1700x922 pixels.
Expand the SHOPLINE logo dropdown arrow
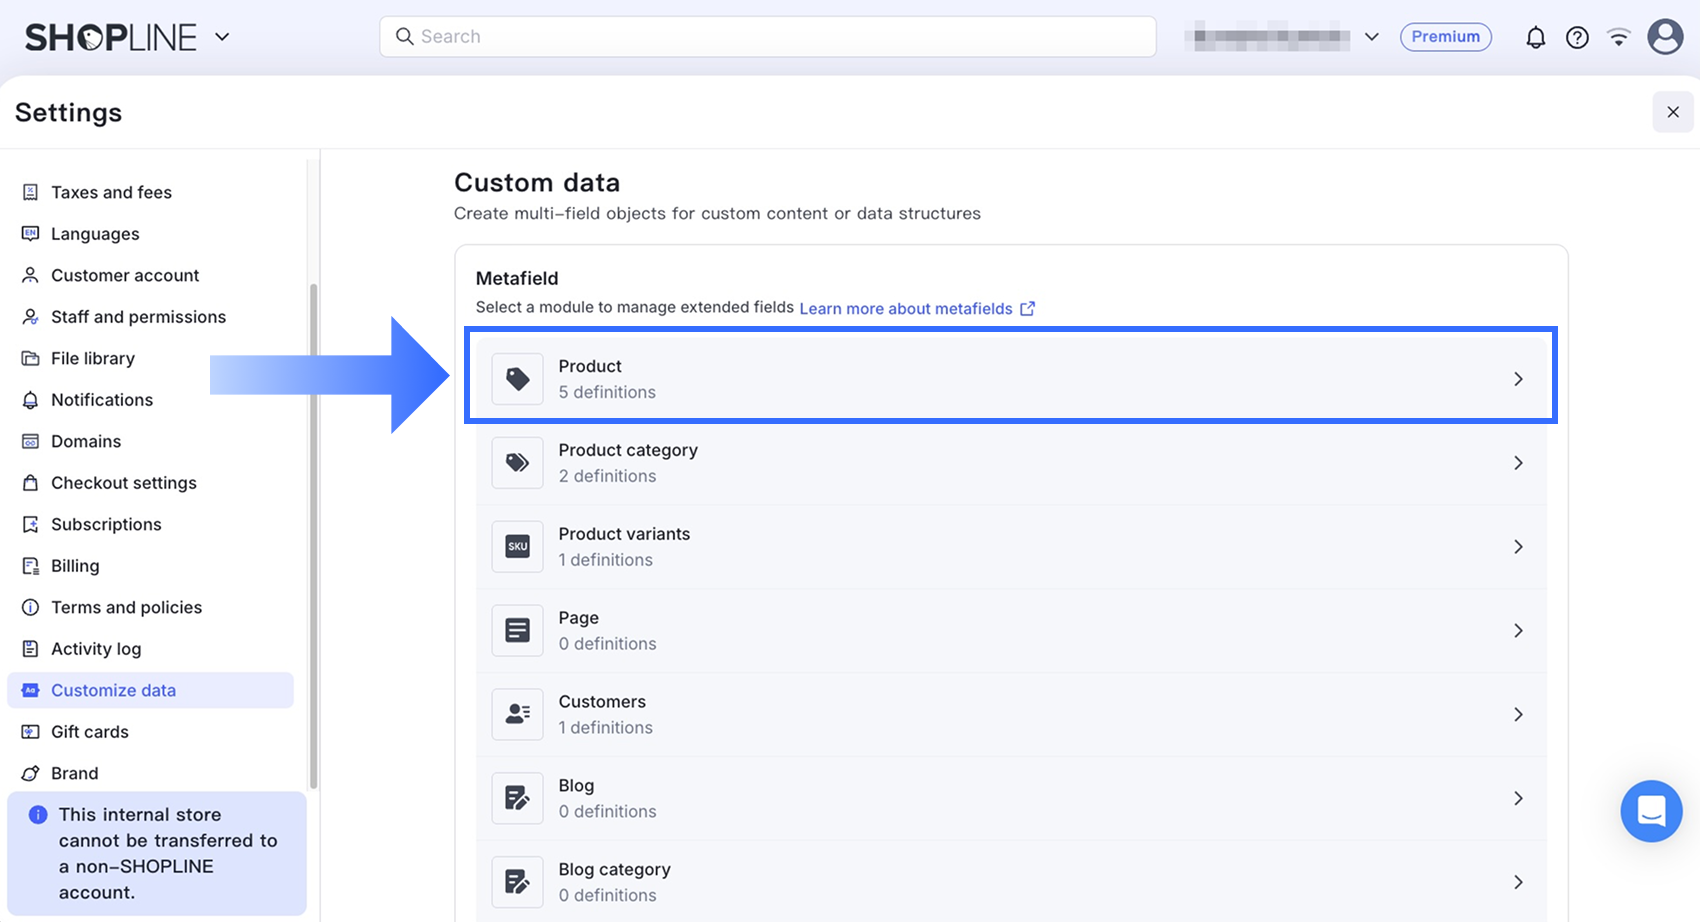(x=222, y=37)
